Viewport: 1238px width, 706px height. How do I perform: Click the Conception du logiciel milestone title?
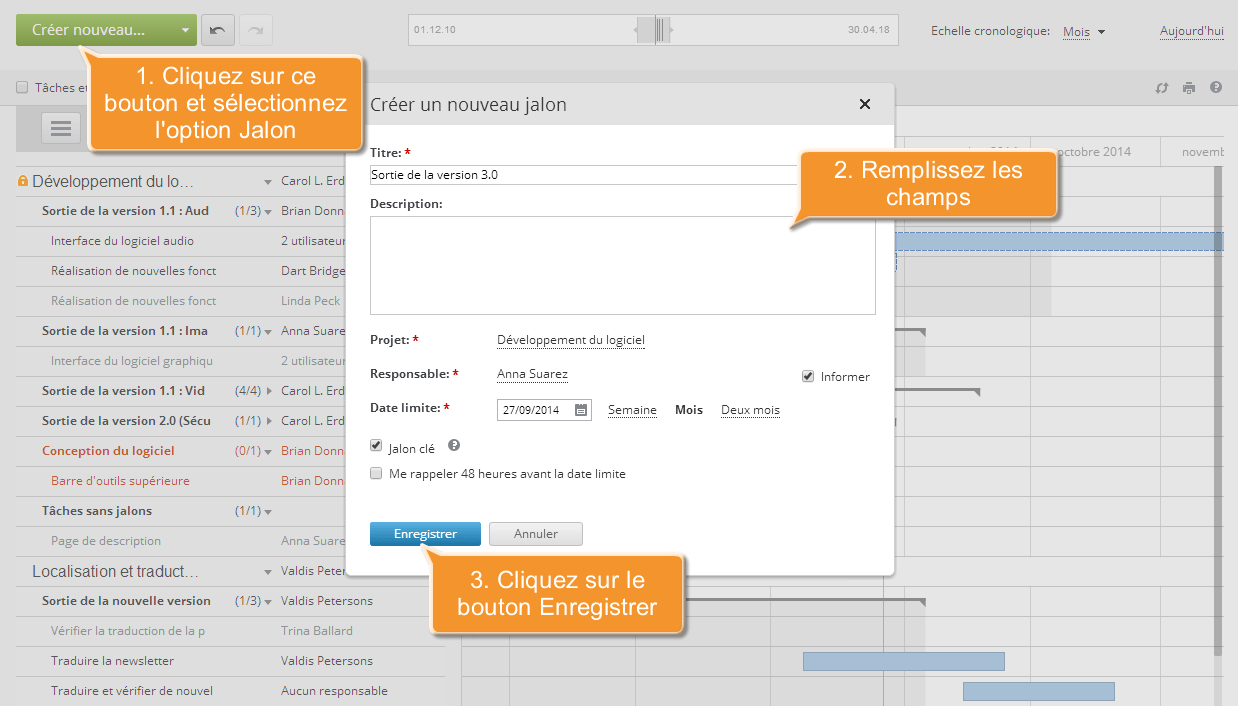[x=108, y=451]
